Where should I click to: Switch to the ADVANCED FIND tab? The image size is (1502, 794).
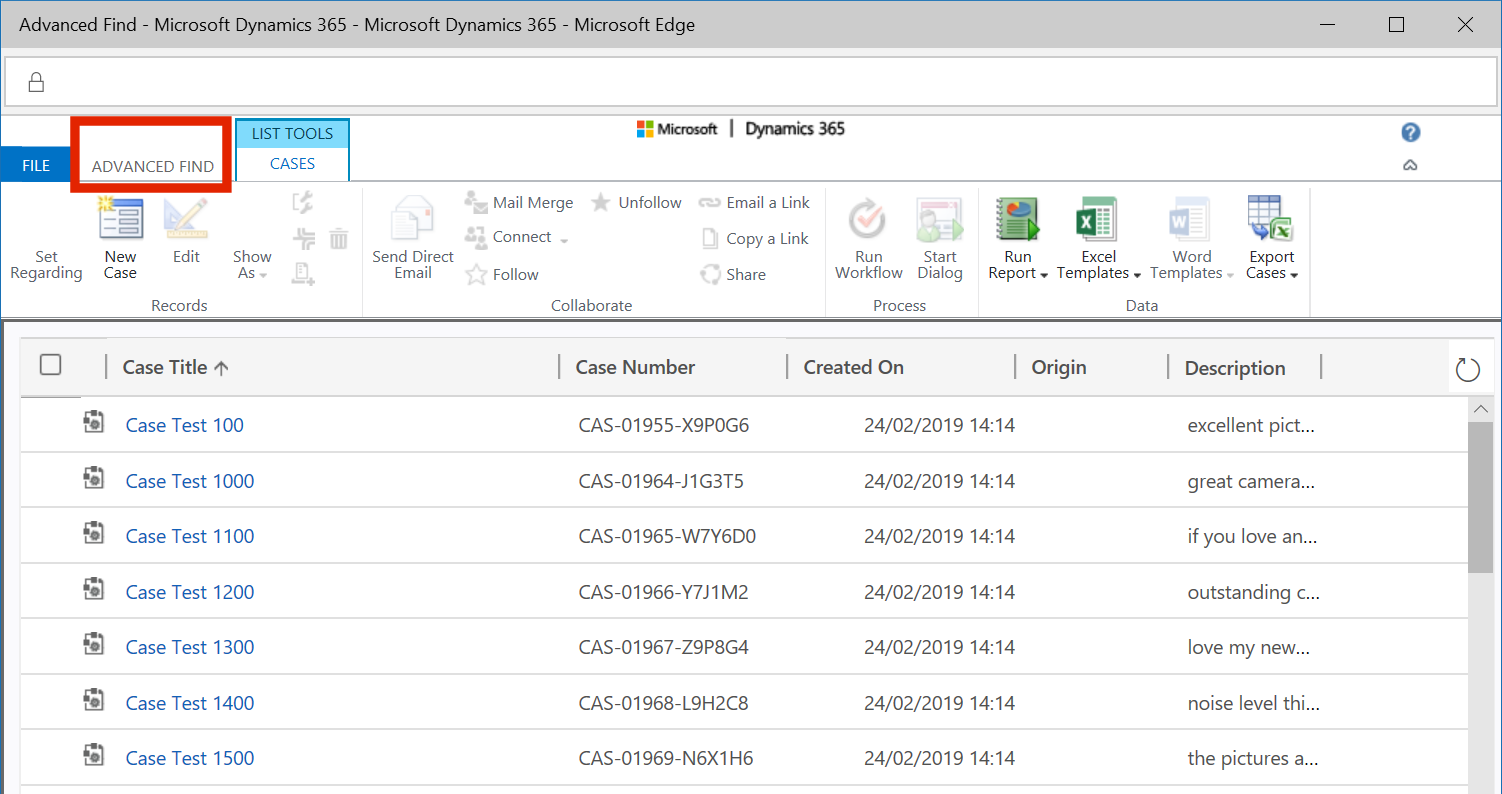click(x=153, y=167)
